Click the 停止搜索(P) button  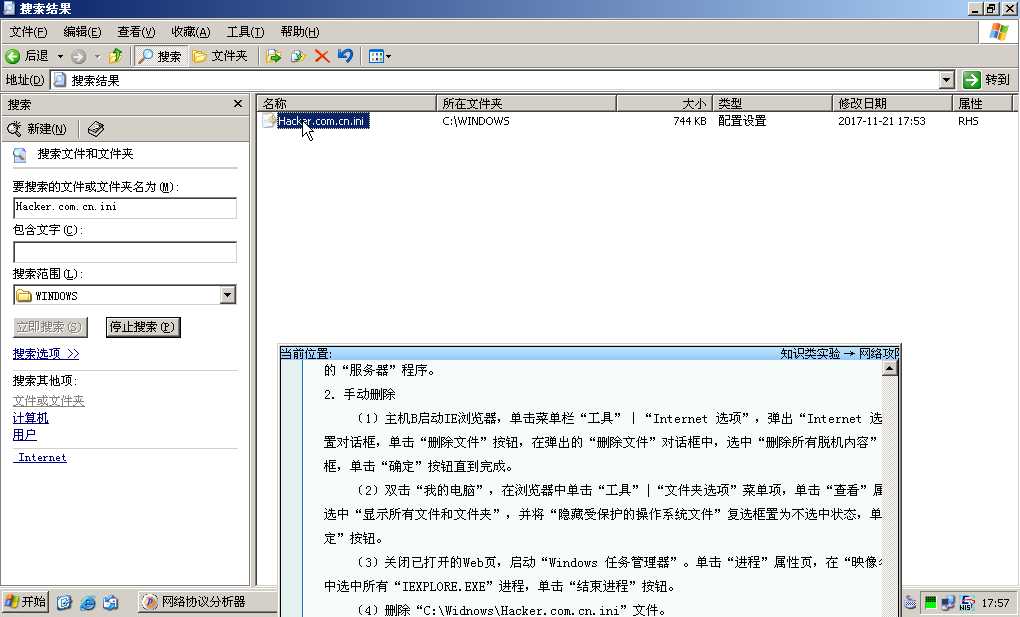142,327
